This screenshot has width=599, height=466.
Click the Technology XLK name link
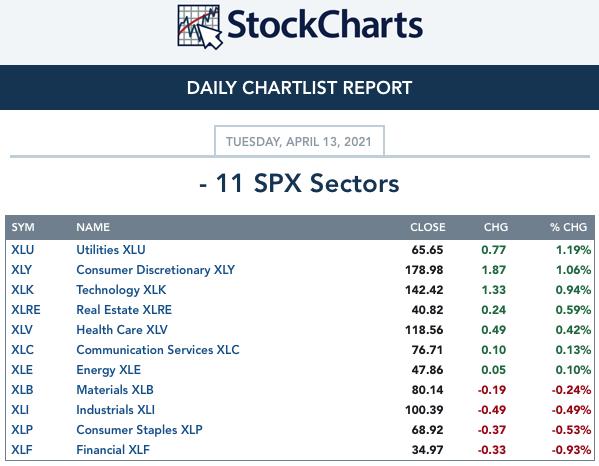(121, 290)
